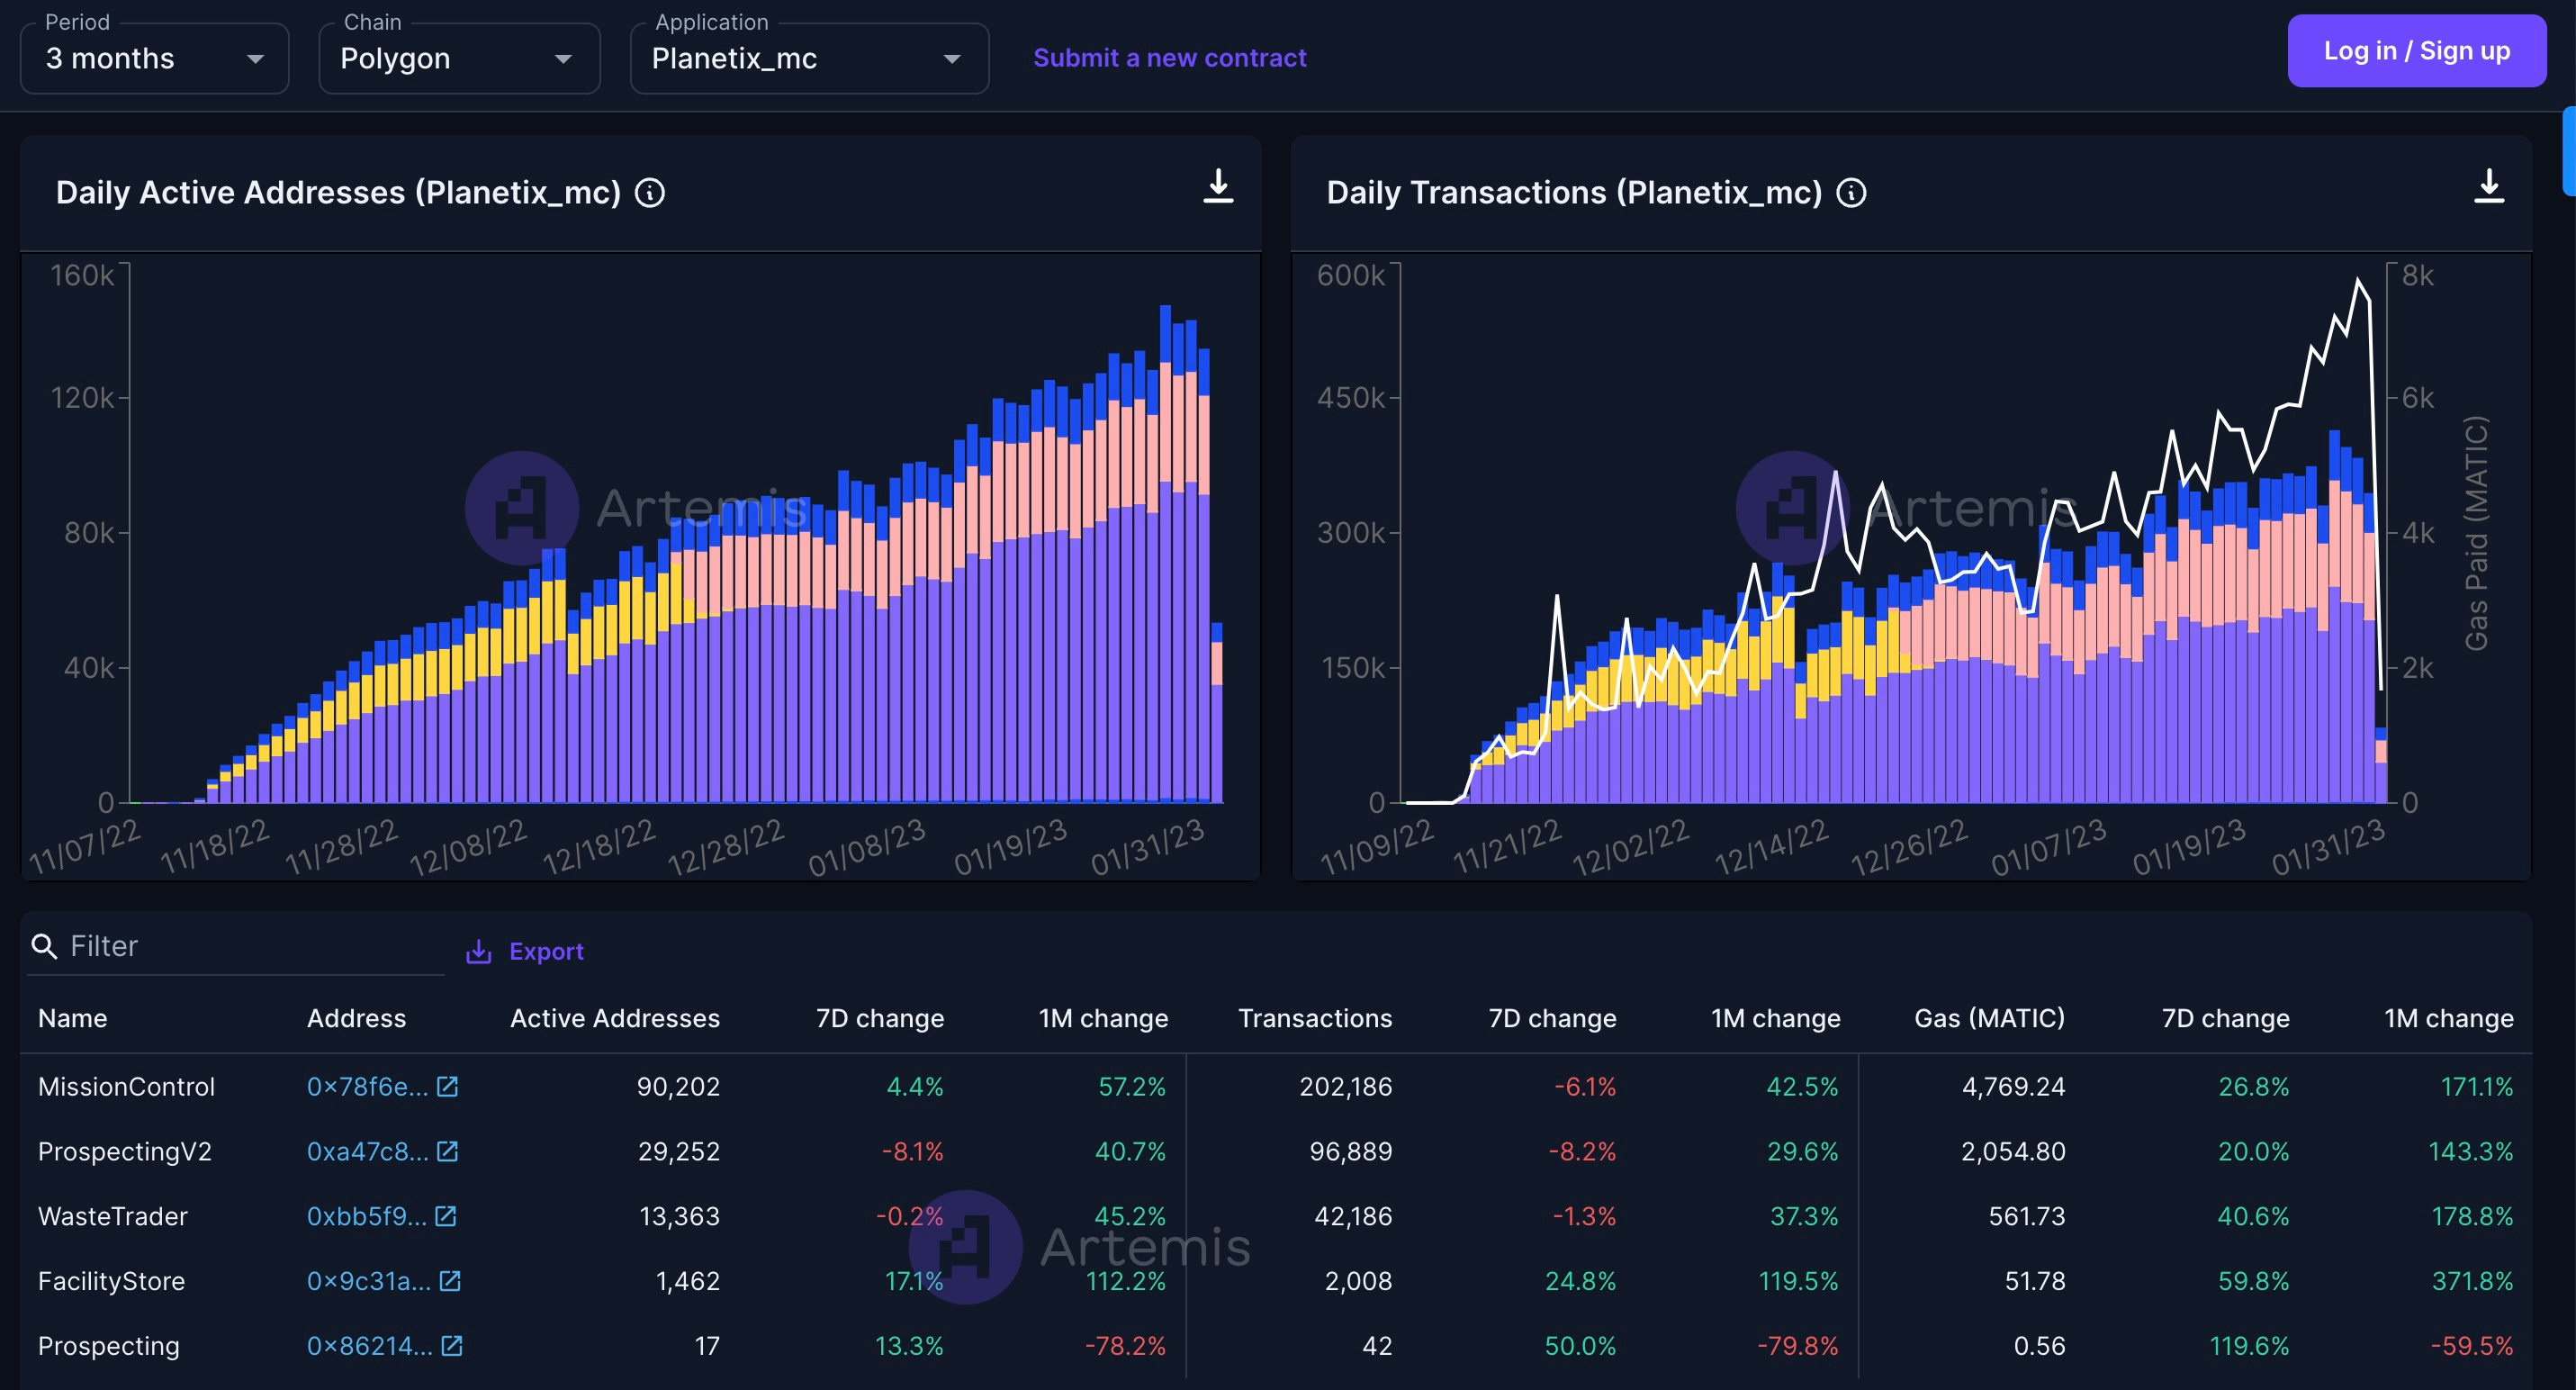Click transactions value 96,889
This screenshot has width=2576, height=1390.
coord(1351,1151)
